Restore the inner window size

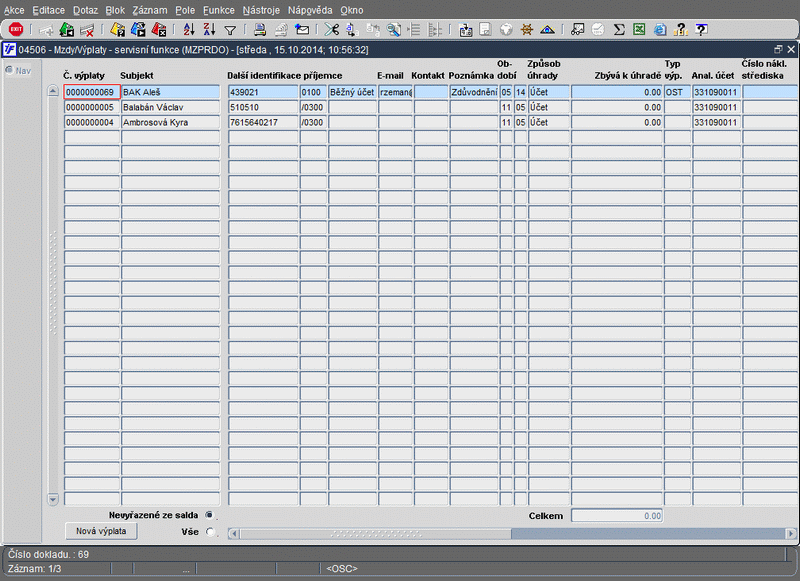click(x=778, y=49)
